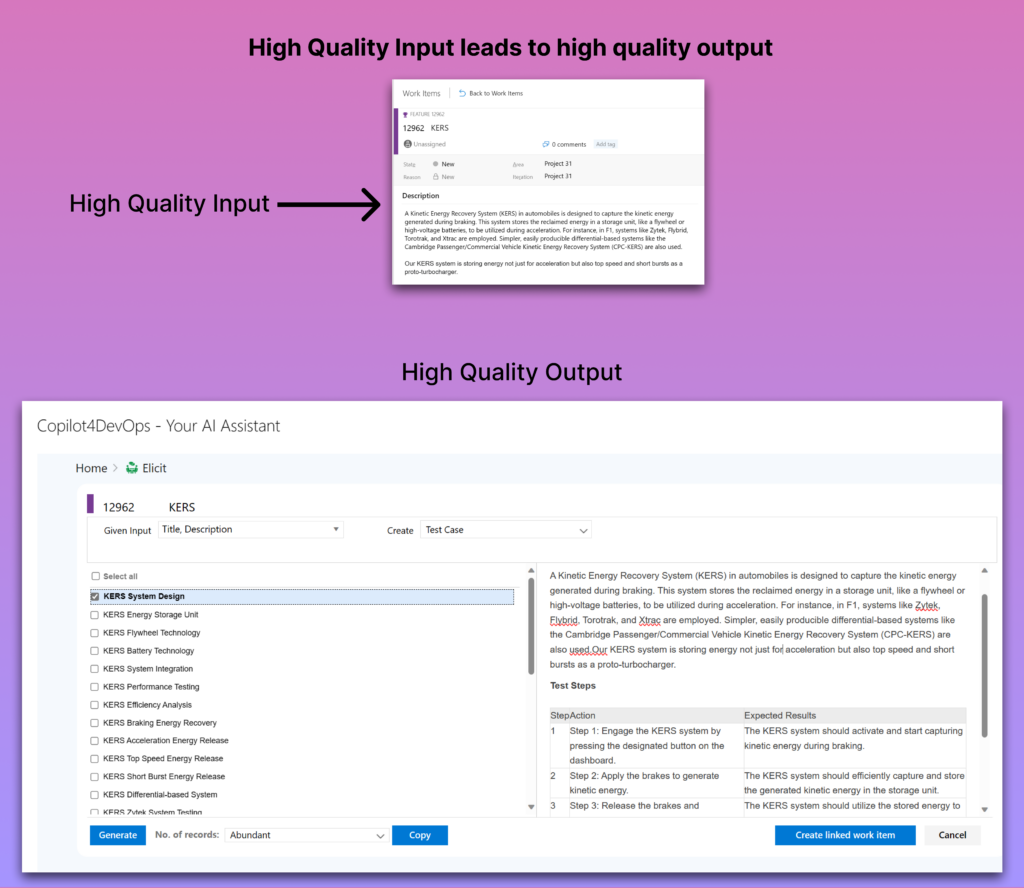The height and width of the screenshot is (888, 1024).
Task: Click the State New value
Action: pyautogui.click(x=447, y=165)
